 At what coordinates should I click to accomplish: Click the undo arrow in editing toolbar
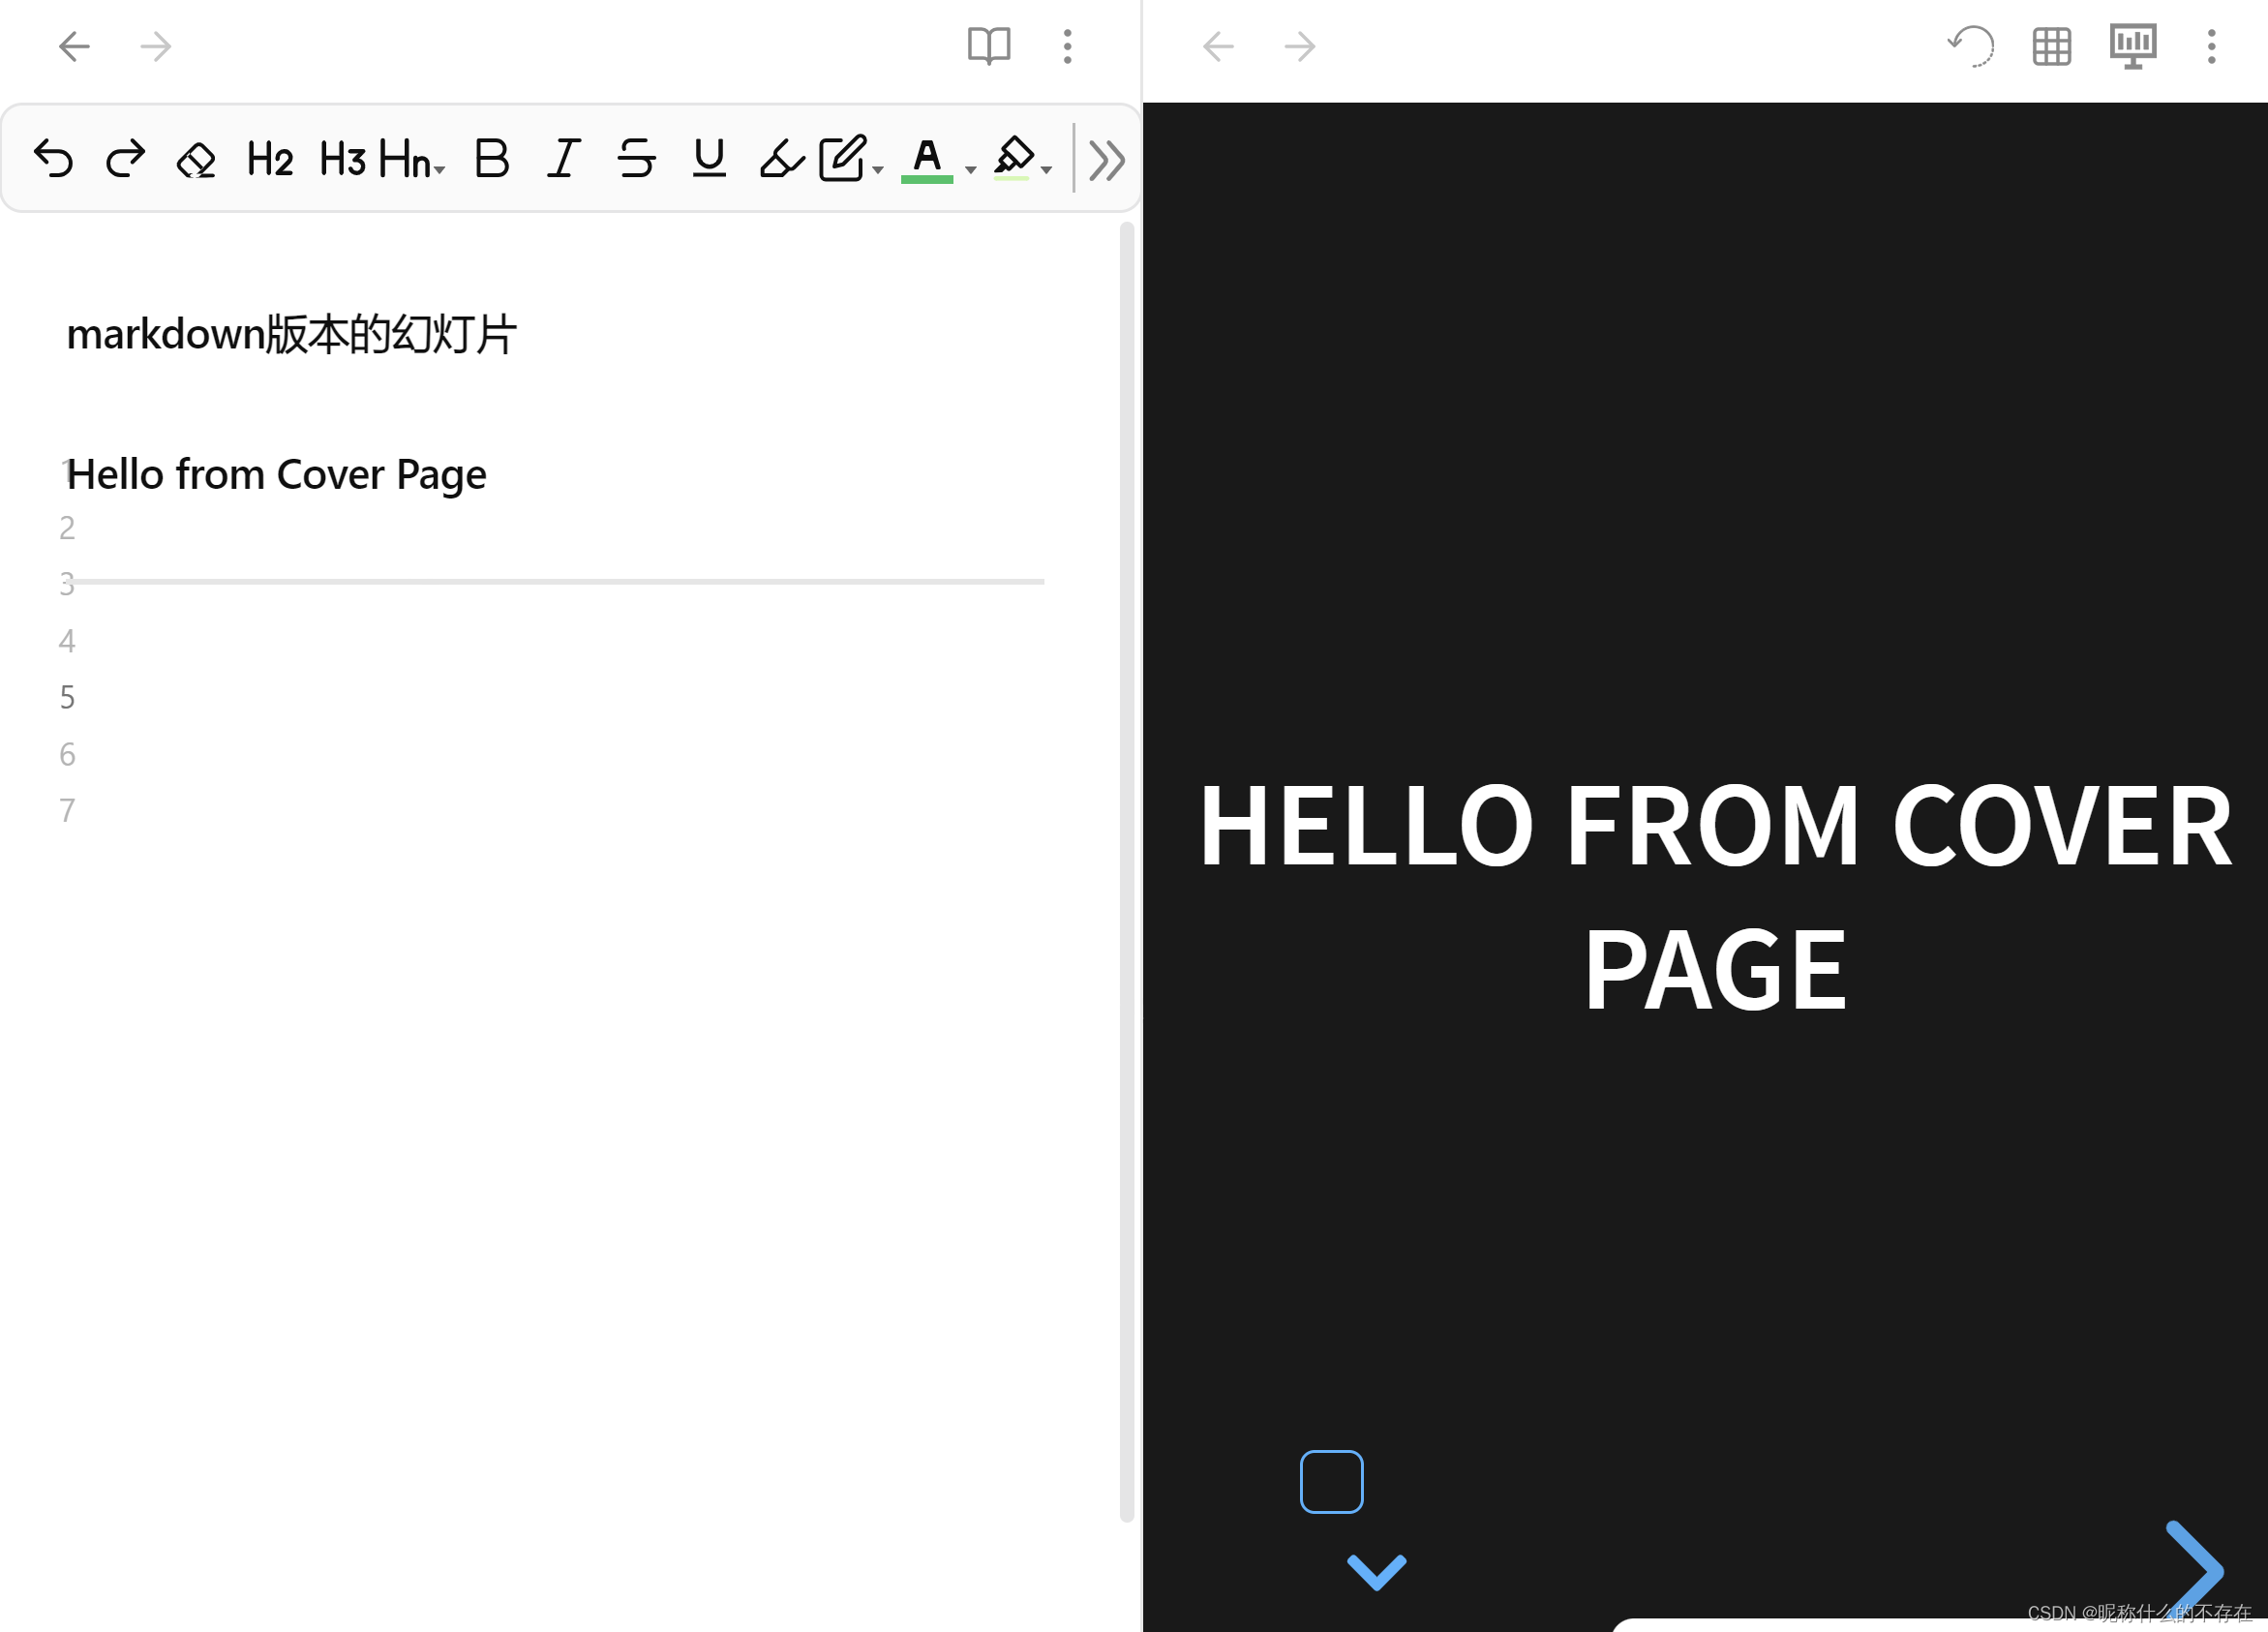[53, 159]
